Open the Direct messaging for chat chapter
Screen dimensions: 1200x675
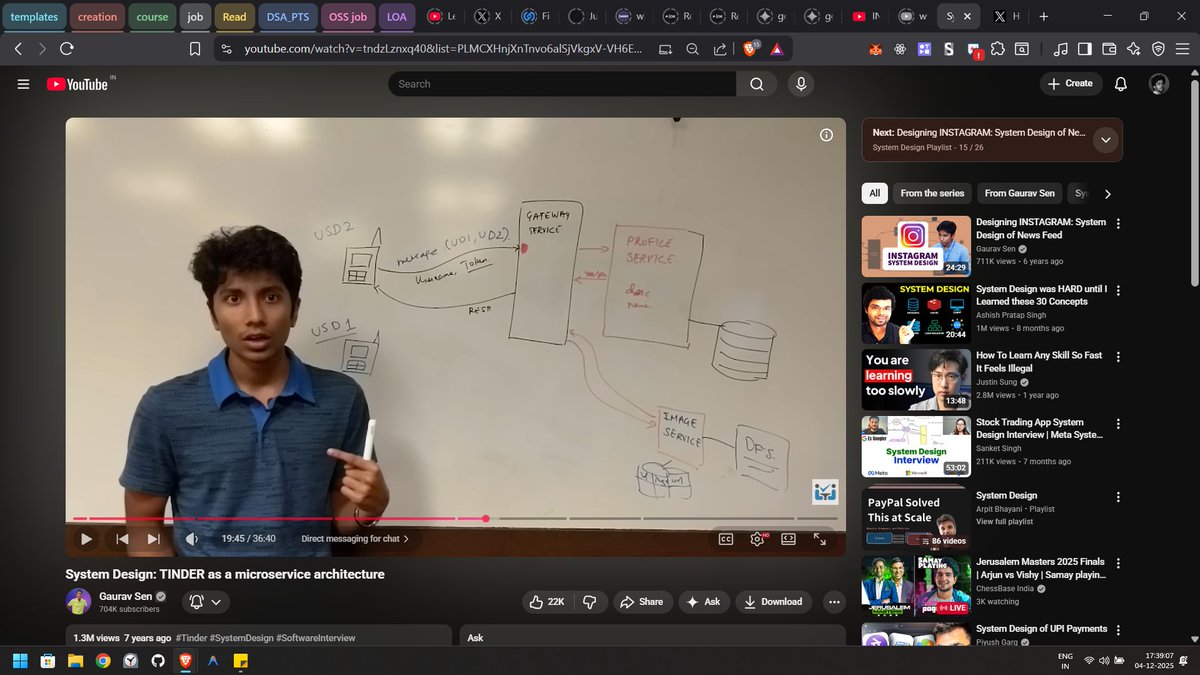tap(355, 539)
